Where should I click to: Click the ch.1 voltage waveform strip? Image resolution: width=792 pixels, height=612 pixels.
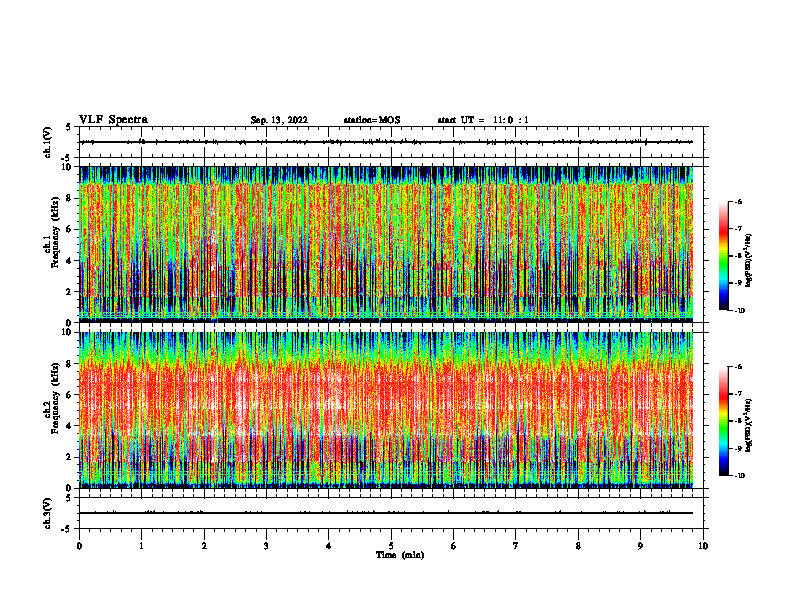391,142
